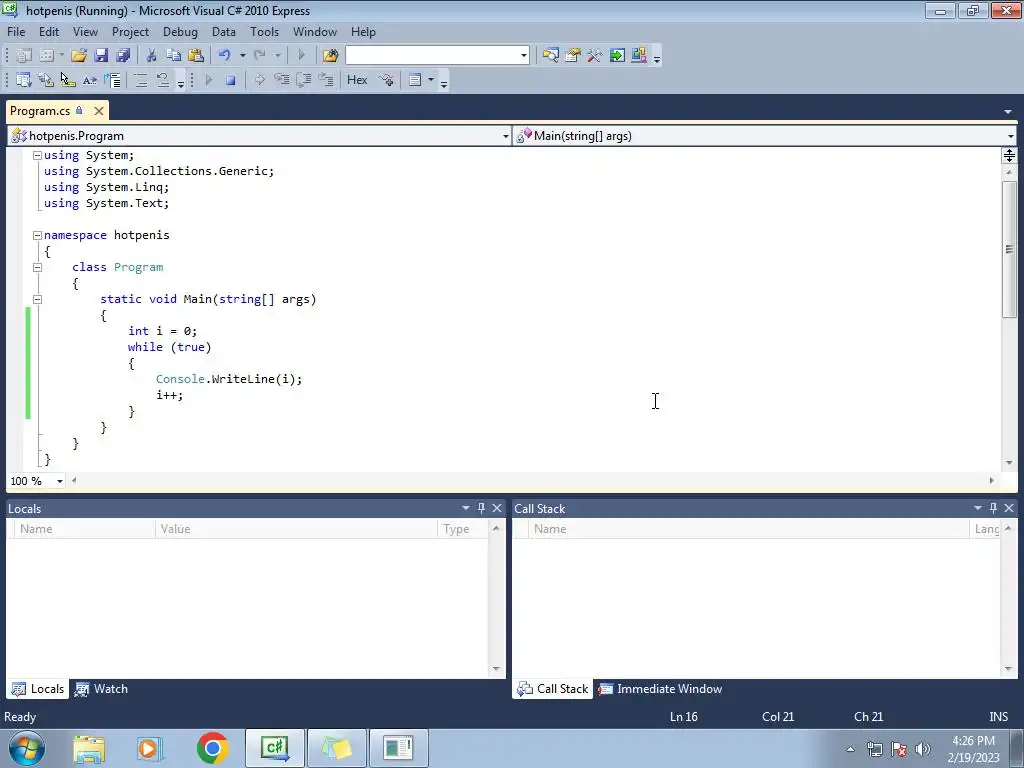Image resolution: width=1024 pixels, height=768 pixels.
Task: Collapse the static void Main method
Action: pyautogui.click(x=37, y=299)
